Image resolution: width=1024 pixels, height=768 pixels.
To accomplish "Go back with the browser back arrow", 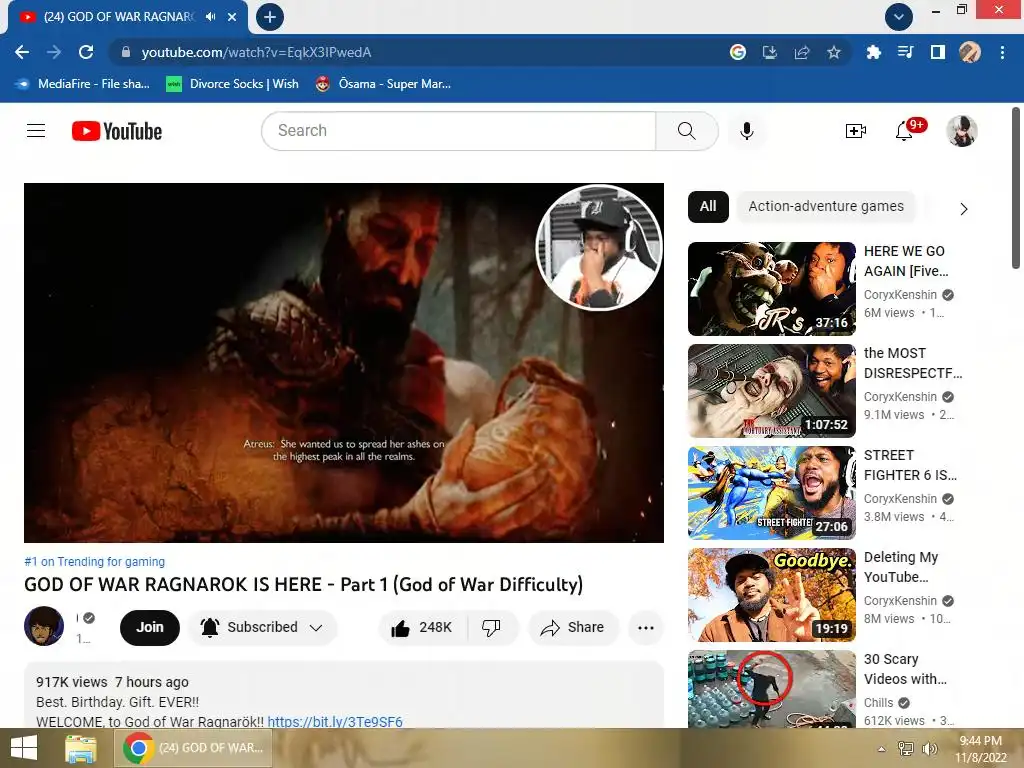I will pyautogui.click(x=22, y=52).
